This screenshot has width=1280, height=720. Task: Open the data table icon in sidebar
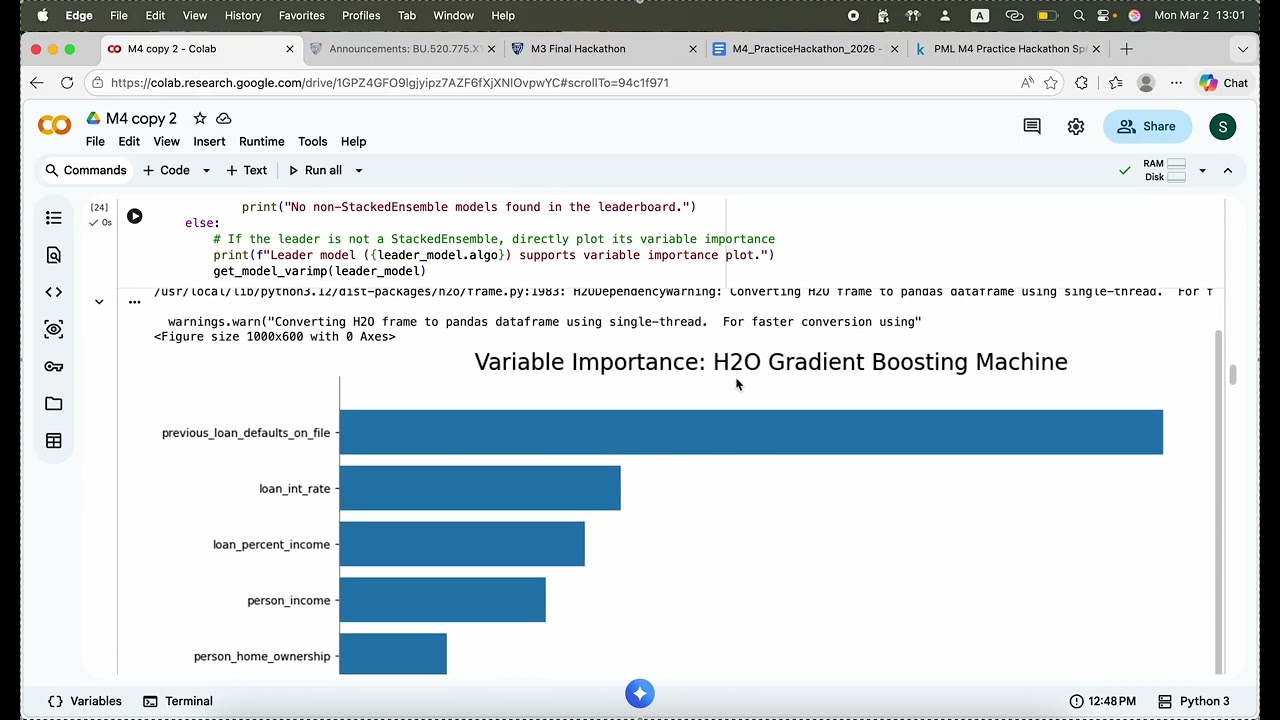click(x=54, y=441)
